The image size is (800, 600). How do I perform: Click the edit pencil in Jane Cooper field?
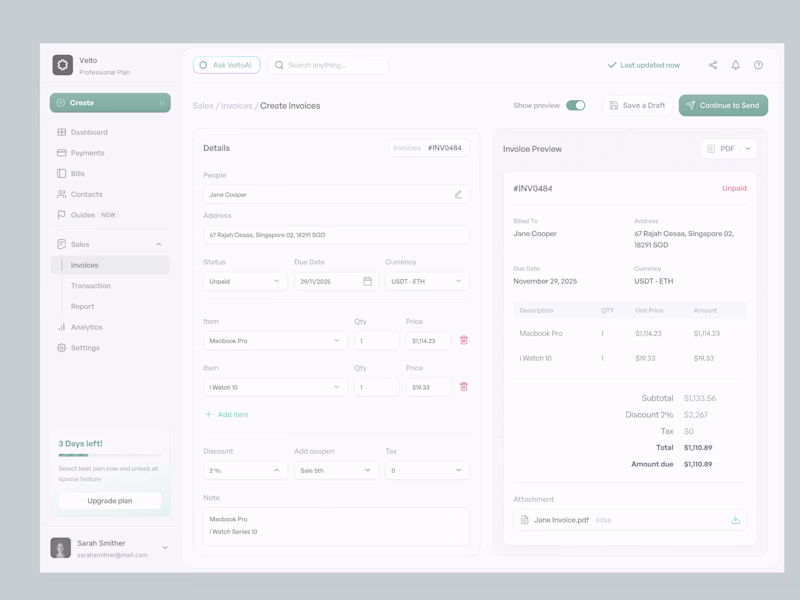tap(458, 194)
